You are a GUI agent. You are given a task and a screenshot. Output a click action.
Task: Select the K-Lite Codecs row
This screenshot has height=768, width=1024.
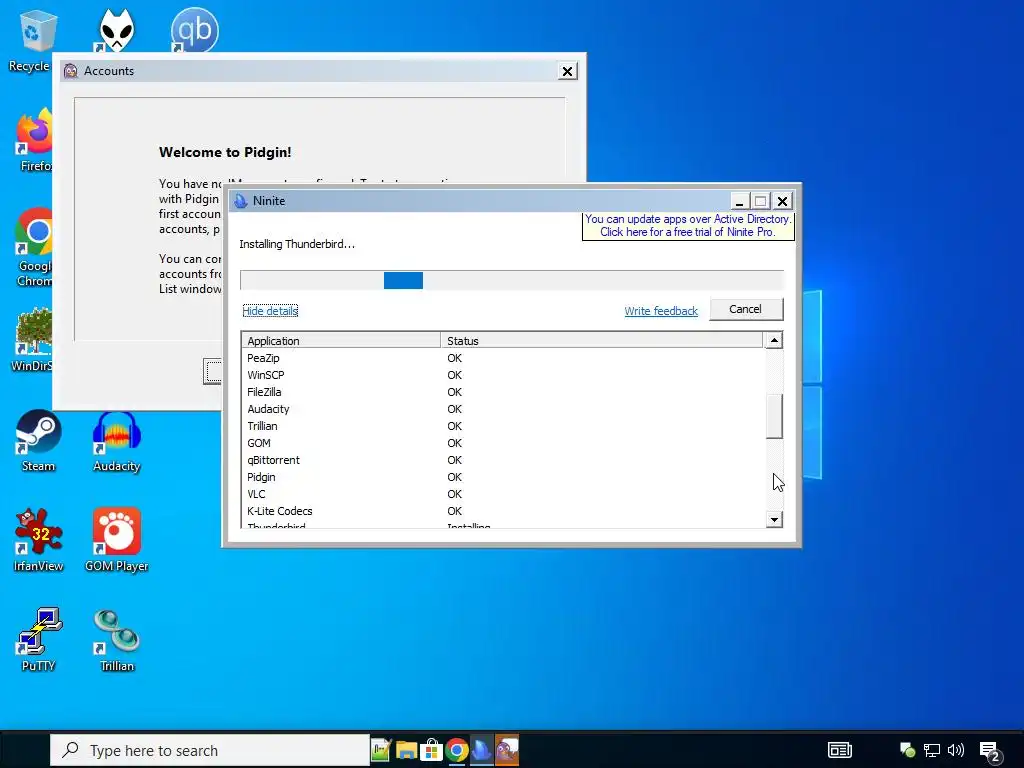tap(503, 511)
